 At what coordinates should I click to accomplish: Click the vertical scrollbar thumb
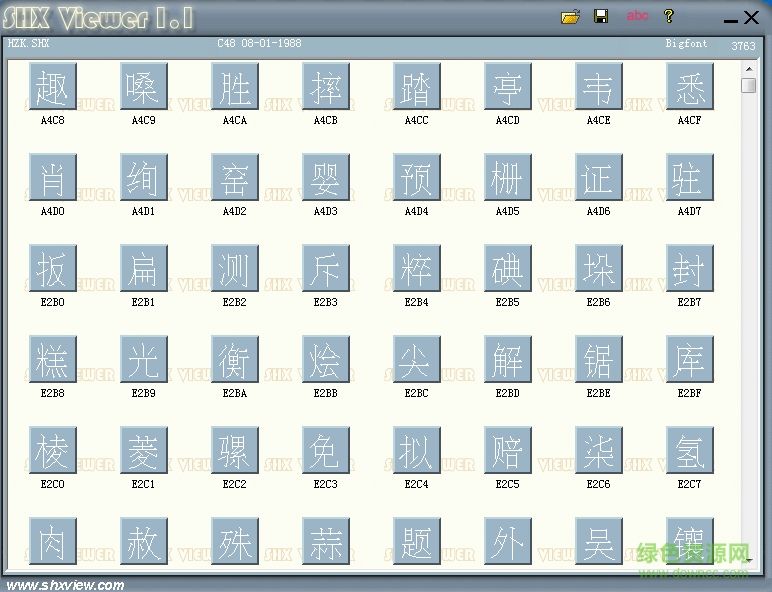(x=748, y=85)
